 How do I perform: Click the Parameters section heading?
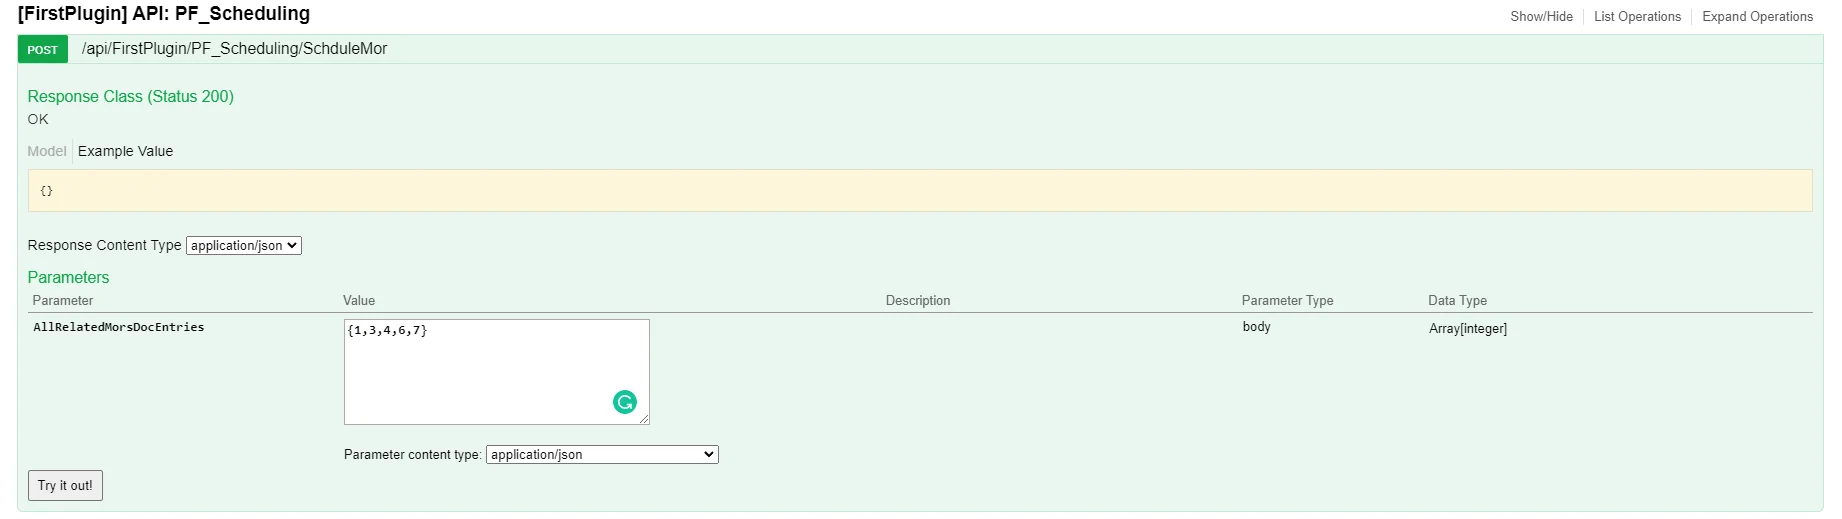[68, 278]
